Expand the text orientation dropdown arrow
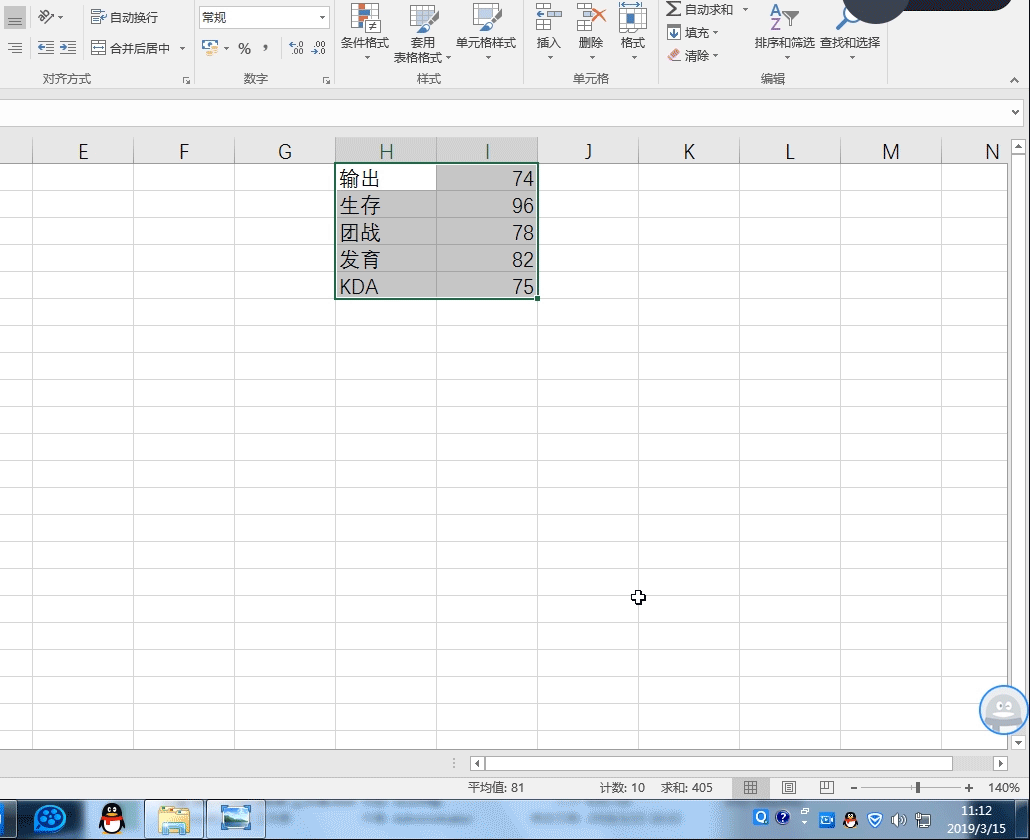The image size is (1030, 840). pyautogui.click(x=60, y=17)
